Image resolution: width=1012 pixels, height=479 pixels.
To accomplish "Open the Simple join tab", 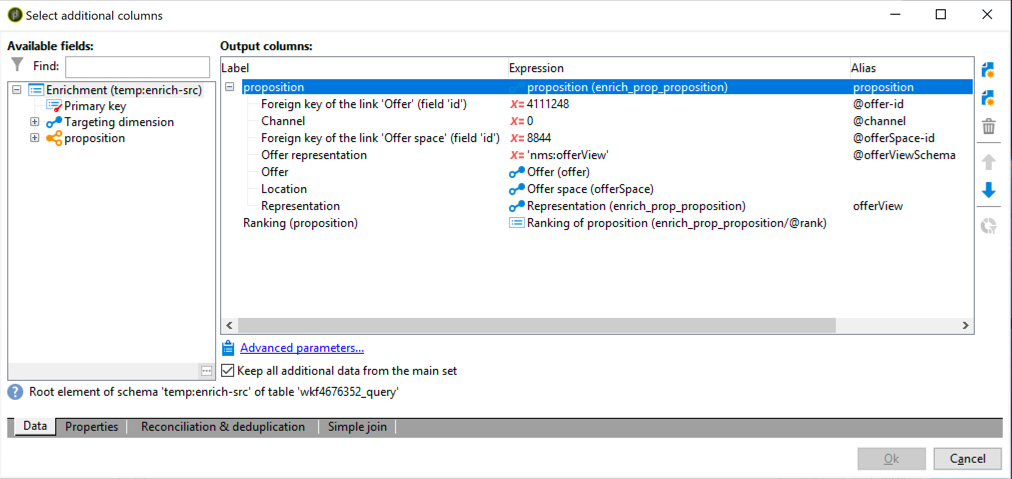I will click(358, 427).
